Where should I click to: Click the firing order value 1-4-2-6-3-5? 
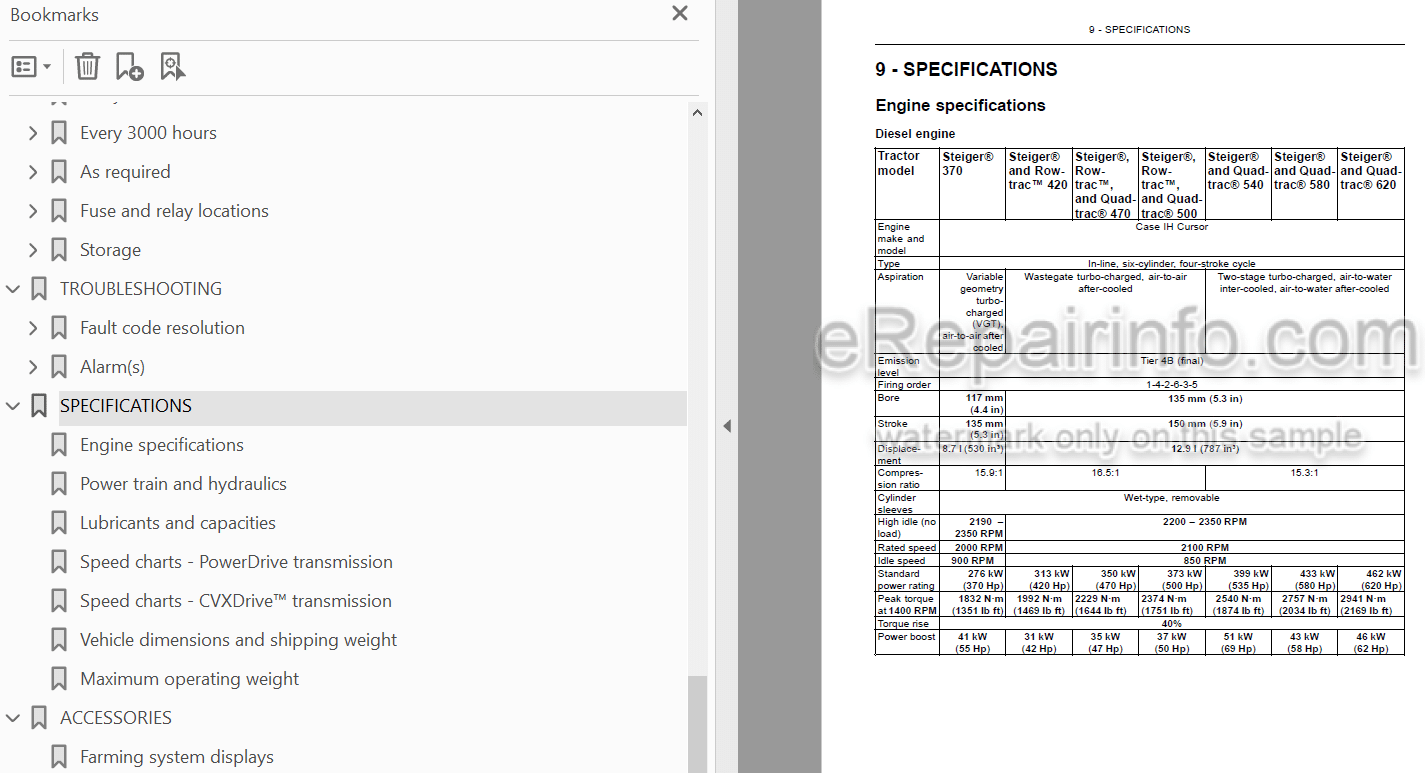click(1172, 385)
